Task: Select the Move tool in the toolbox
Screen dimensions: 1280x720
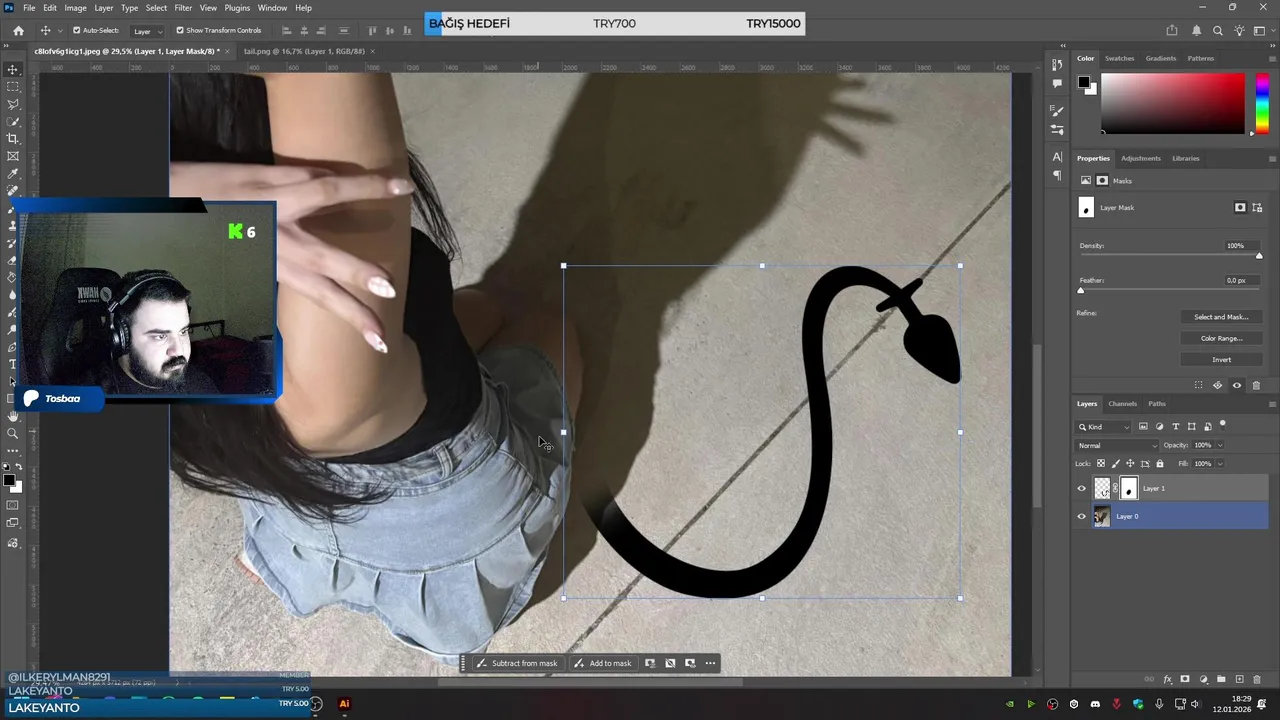Action: [x=13, y=70]
